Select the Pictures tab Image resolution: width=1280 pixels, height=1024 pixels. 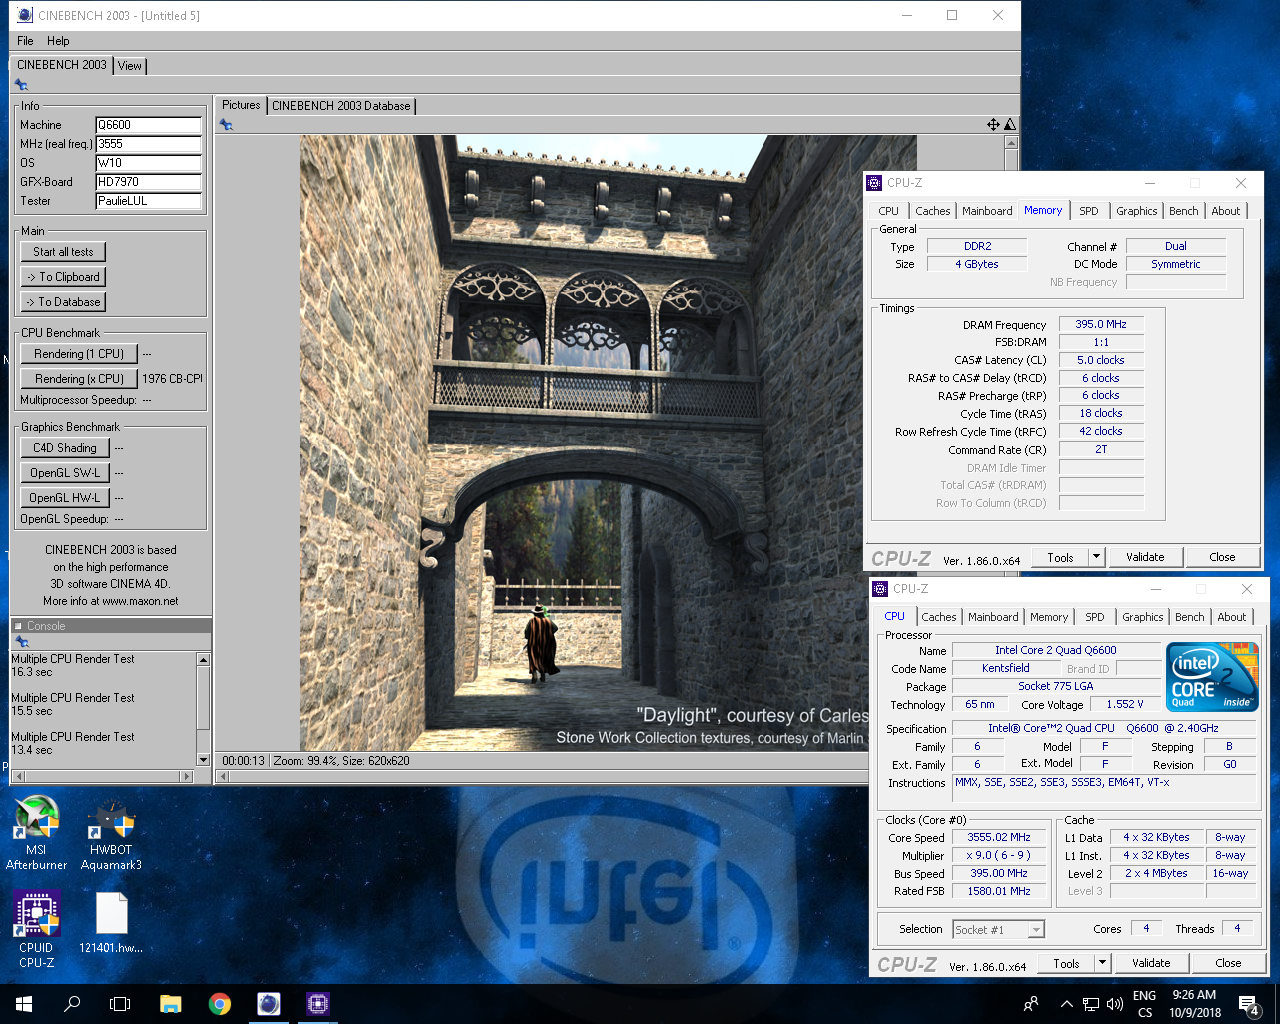241,105
